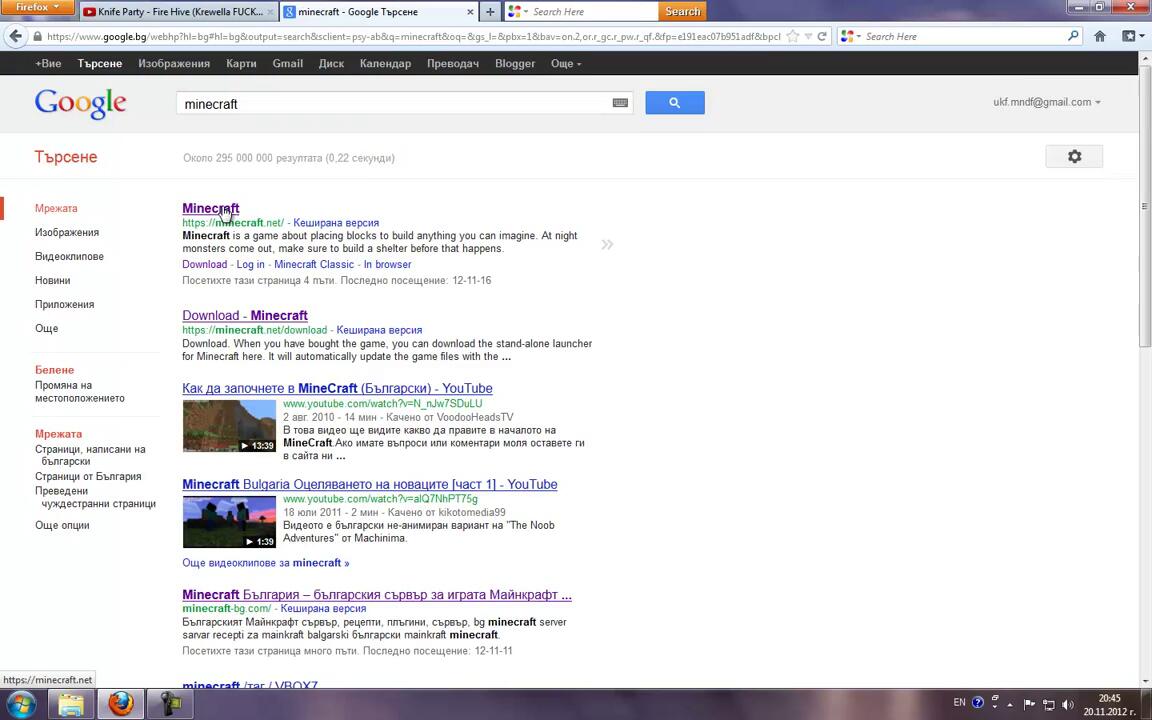Image resolution: width=1152 pixels, height=720 pixels.
Task: Open the 13:39 video thumbnail
Action: 229,425
